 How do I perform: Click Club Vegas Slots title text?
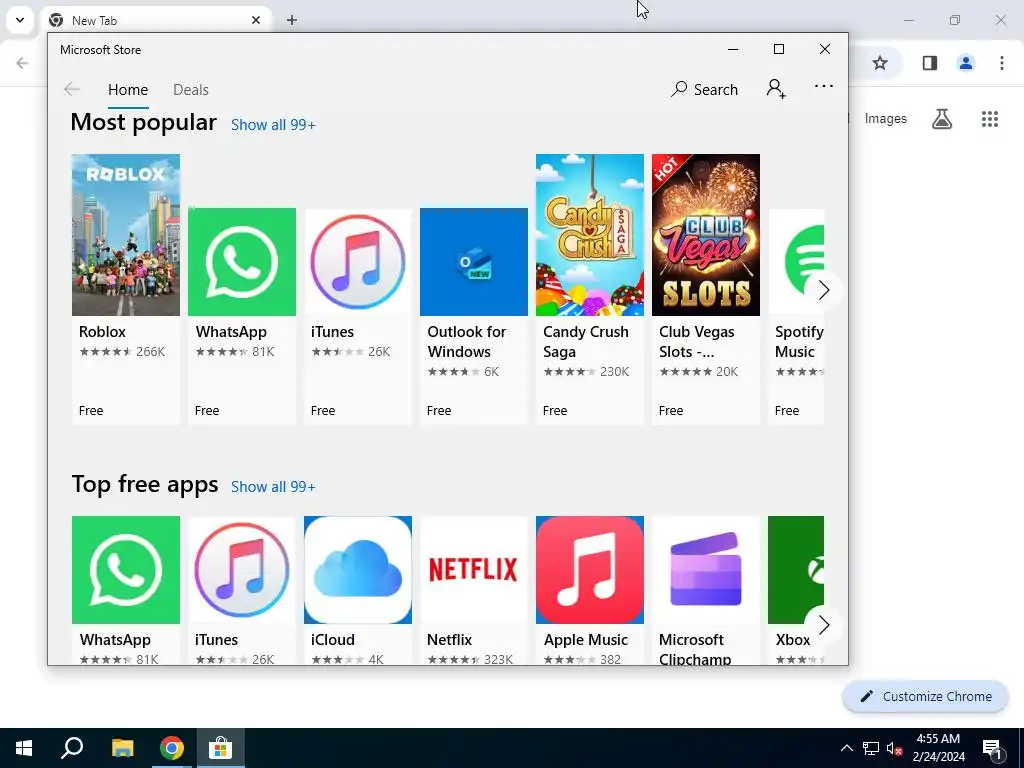tap(696, 342)
